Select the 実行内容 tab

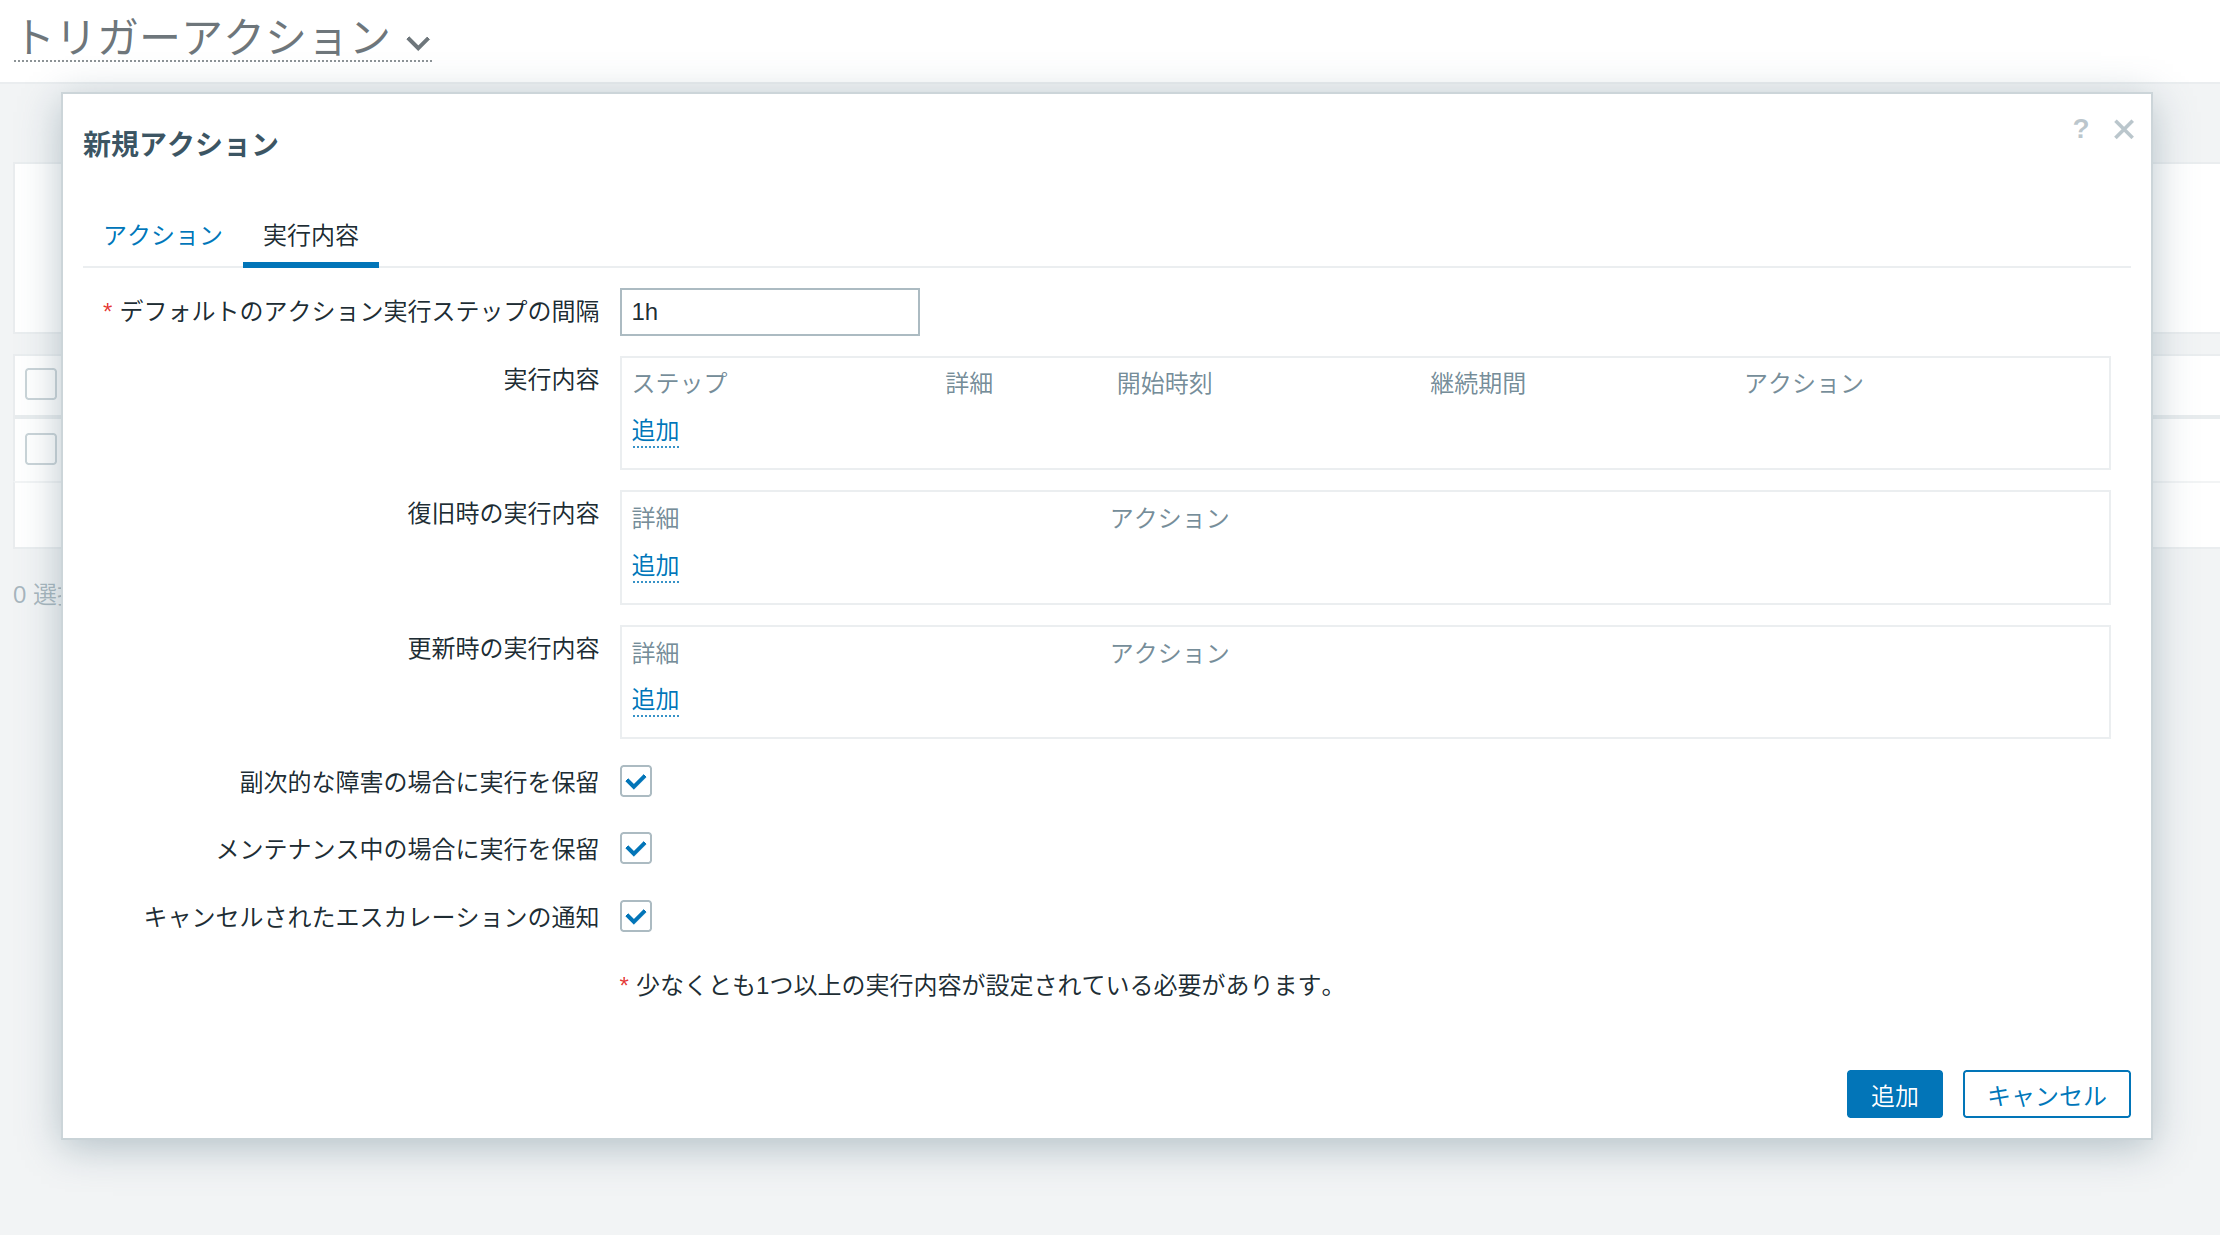pyautogui.click(x=310, y=236)
